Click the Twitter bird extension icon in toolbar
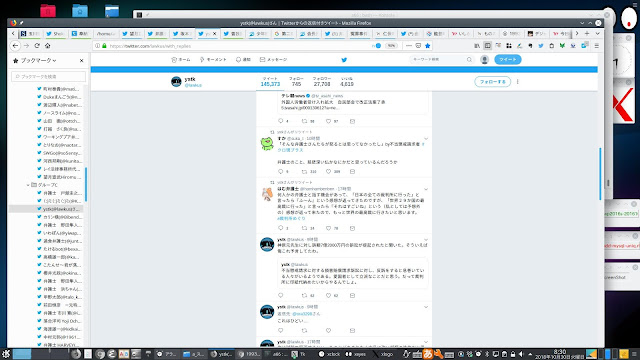This screenshot has width=640, height=360. (x=541, y=46)
